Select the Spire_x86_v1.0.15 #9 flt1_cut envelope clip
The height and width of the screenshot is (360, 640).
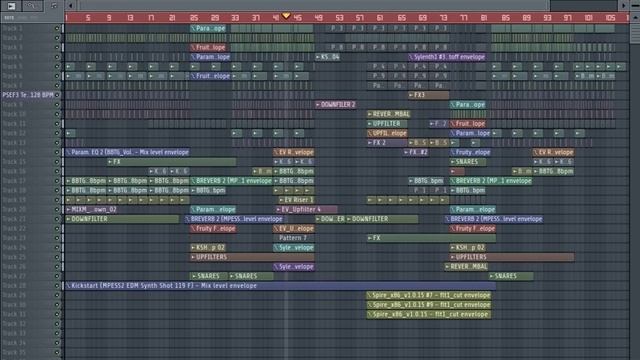coord(429,305)
